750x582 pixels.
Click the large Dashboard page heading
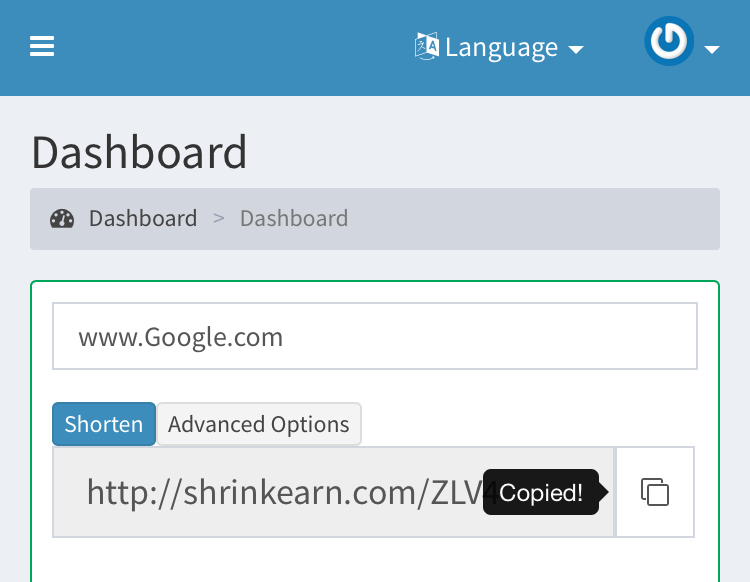[139, 152]
